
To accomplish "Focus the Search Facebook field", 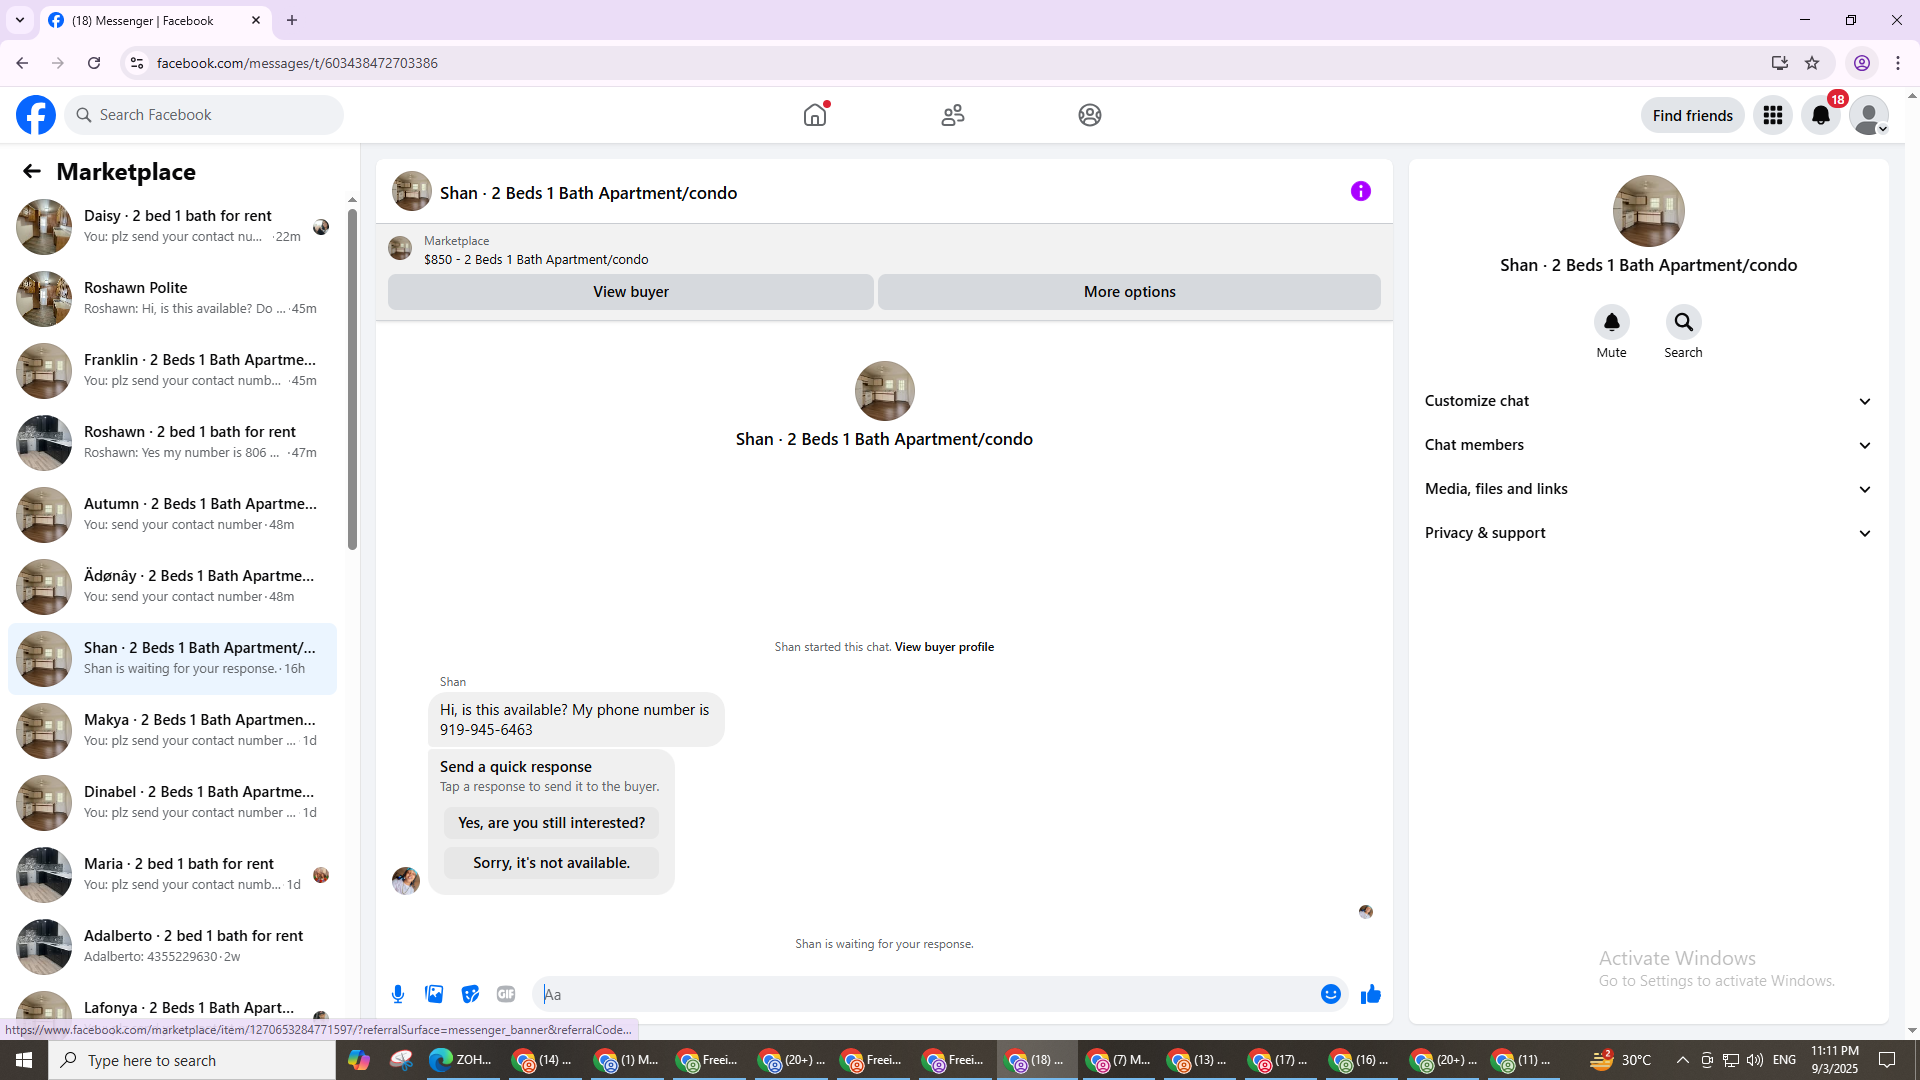I will coord(205,115).
